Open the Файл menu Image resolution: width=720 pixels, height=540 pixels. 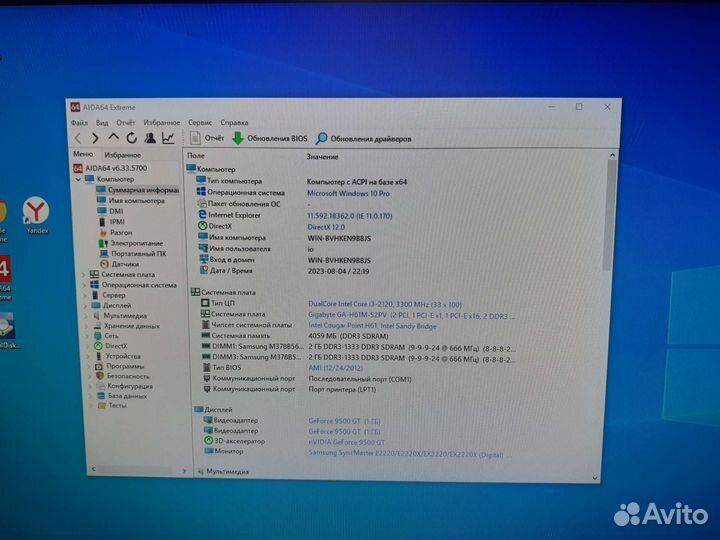pyautogui.click(x=79, y=123)
